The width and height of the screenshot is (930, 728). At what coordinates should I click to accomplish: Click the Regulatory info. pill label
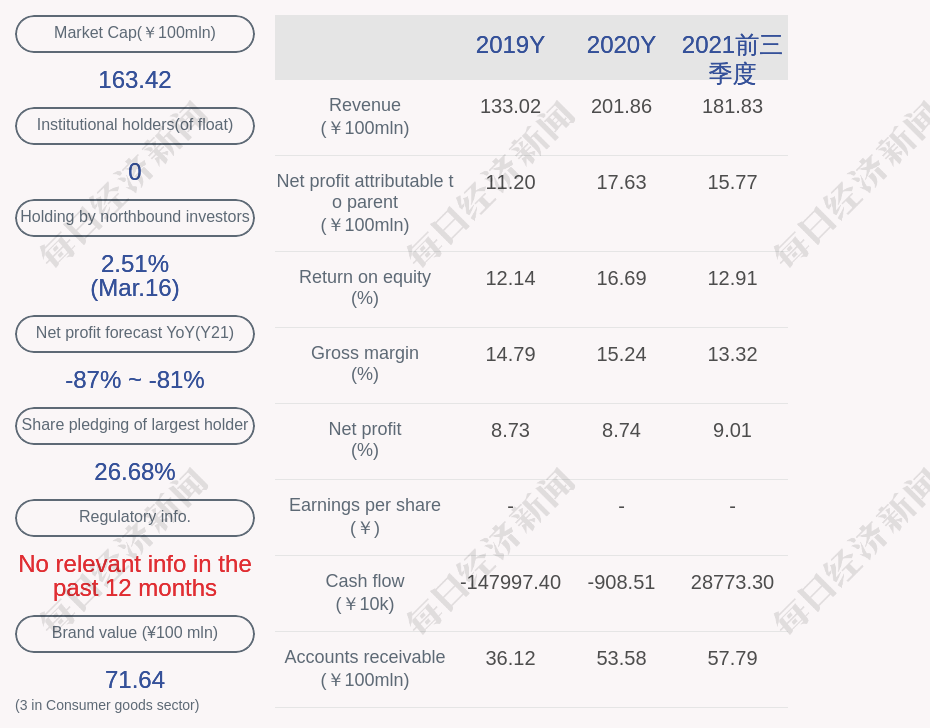[x=135, y=517]
